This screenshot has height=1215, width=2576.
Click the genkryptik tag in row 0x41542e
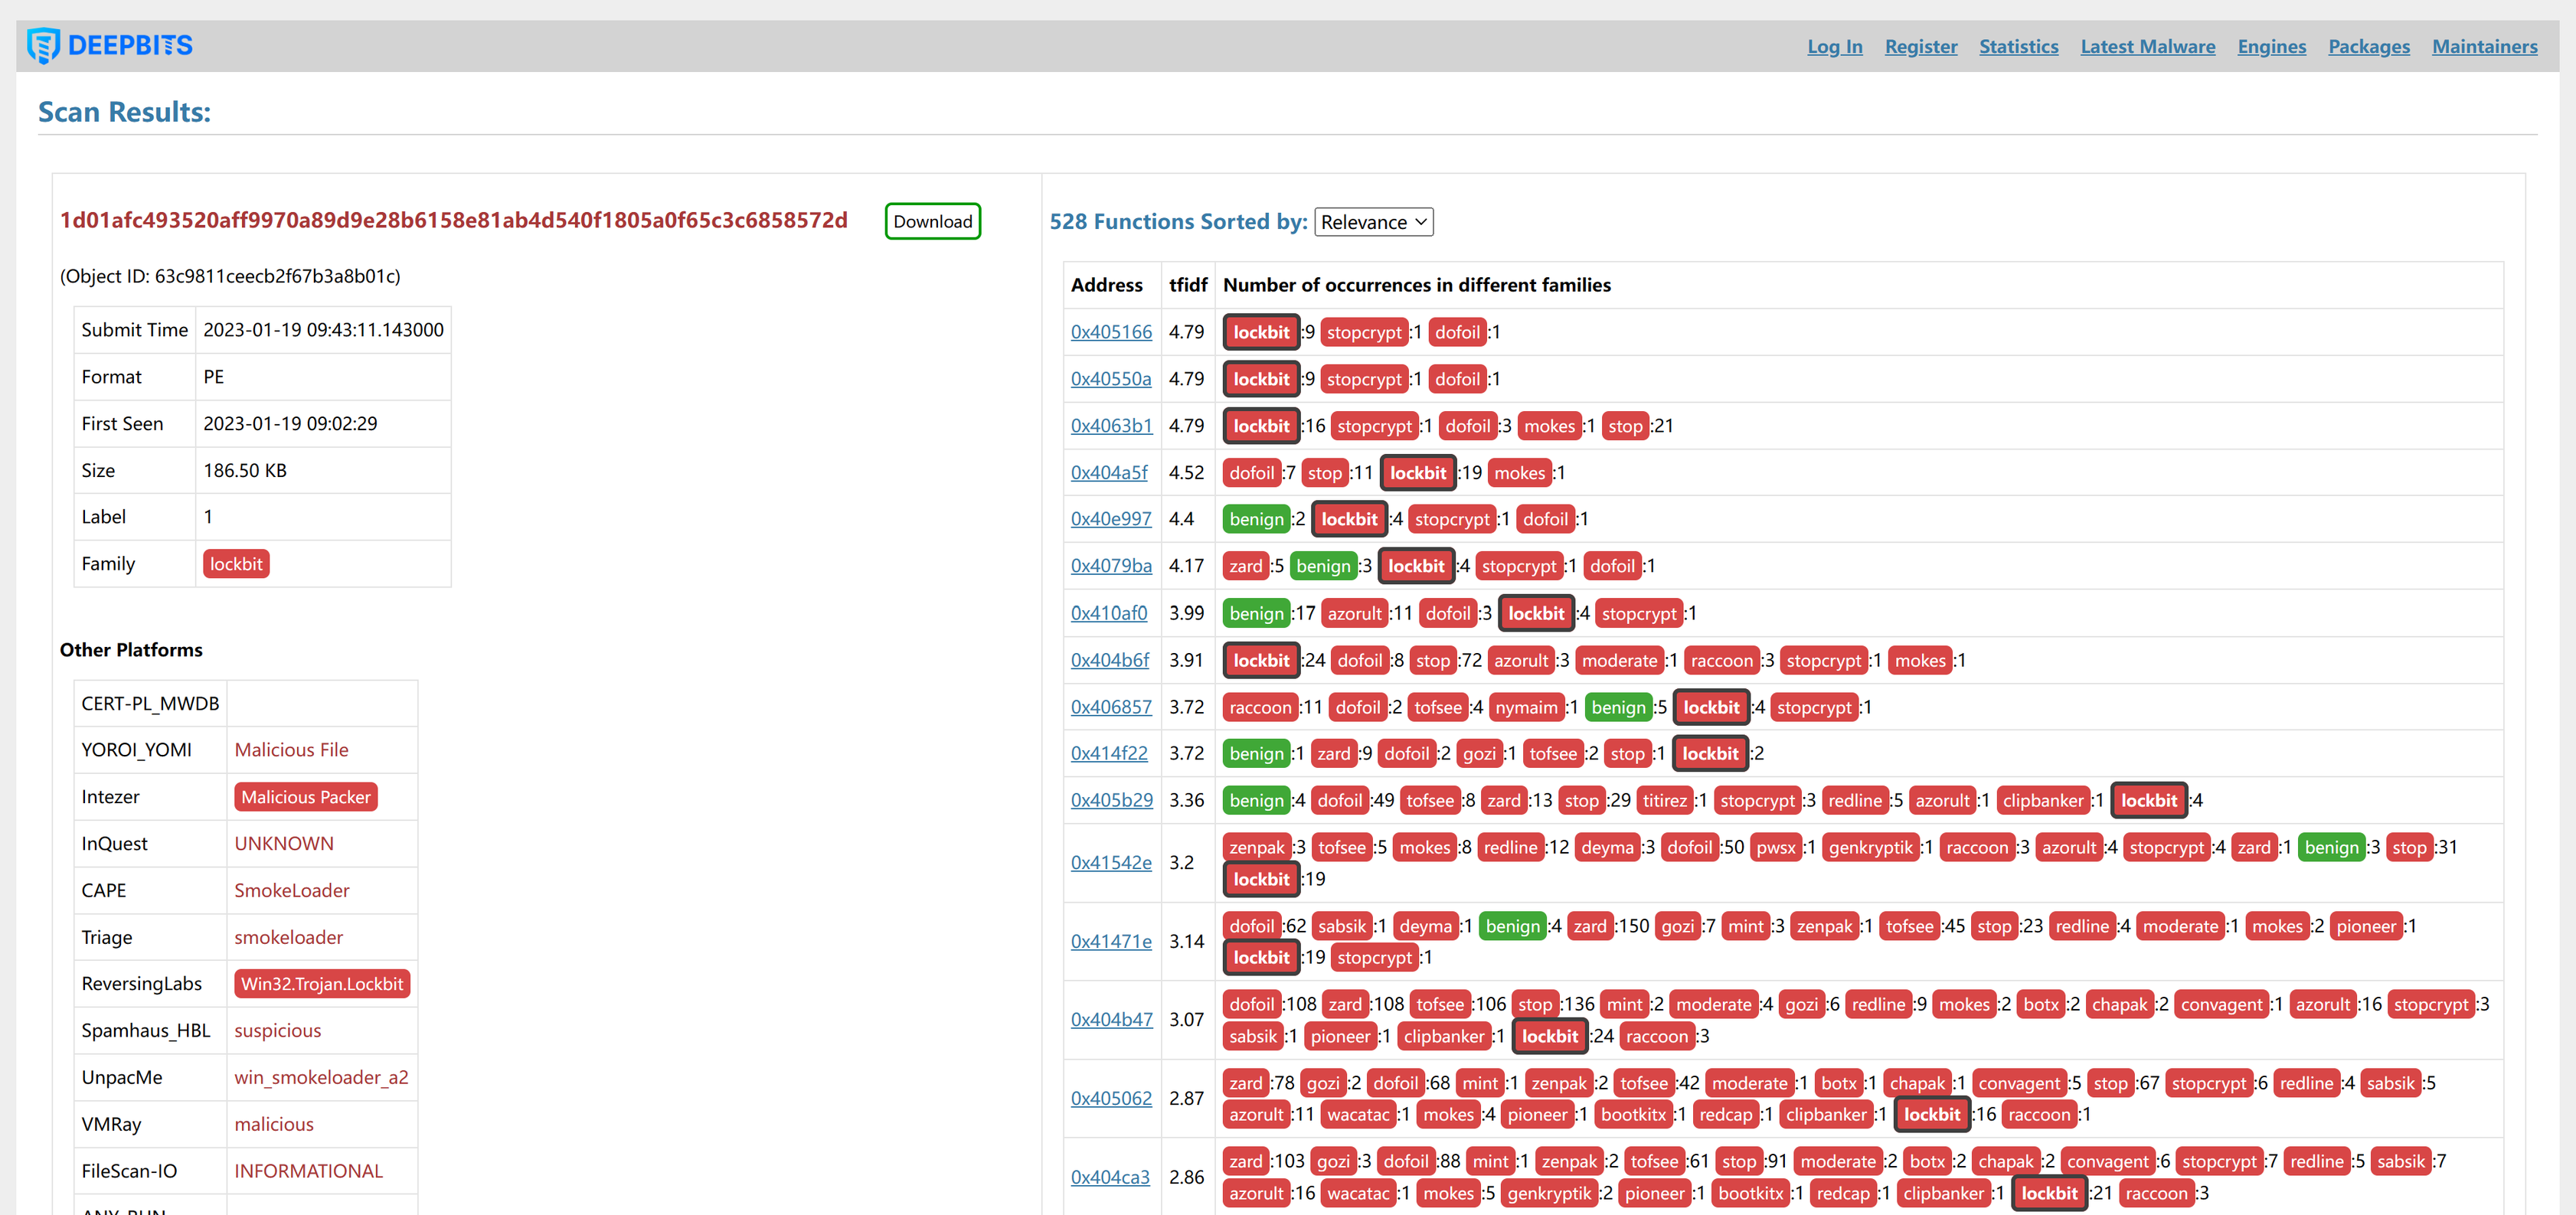(x=1870, y=847)
